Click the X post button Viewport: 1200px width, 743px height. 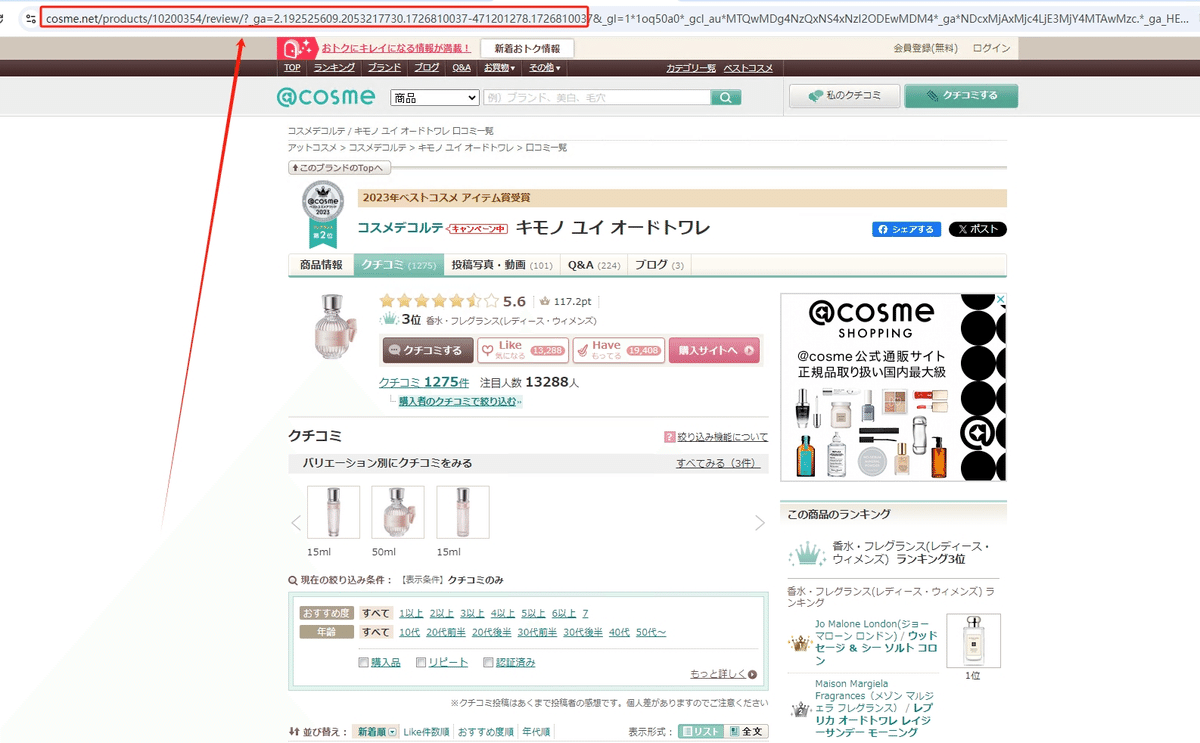(x=977, y=229)
